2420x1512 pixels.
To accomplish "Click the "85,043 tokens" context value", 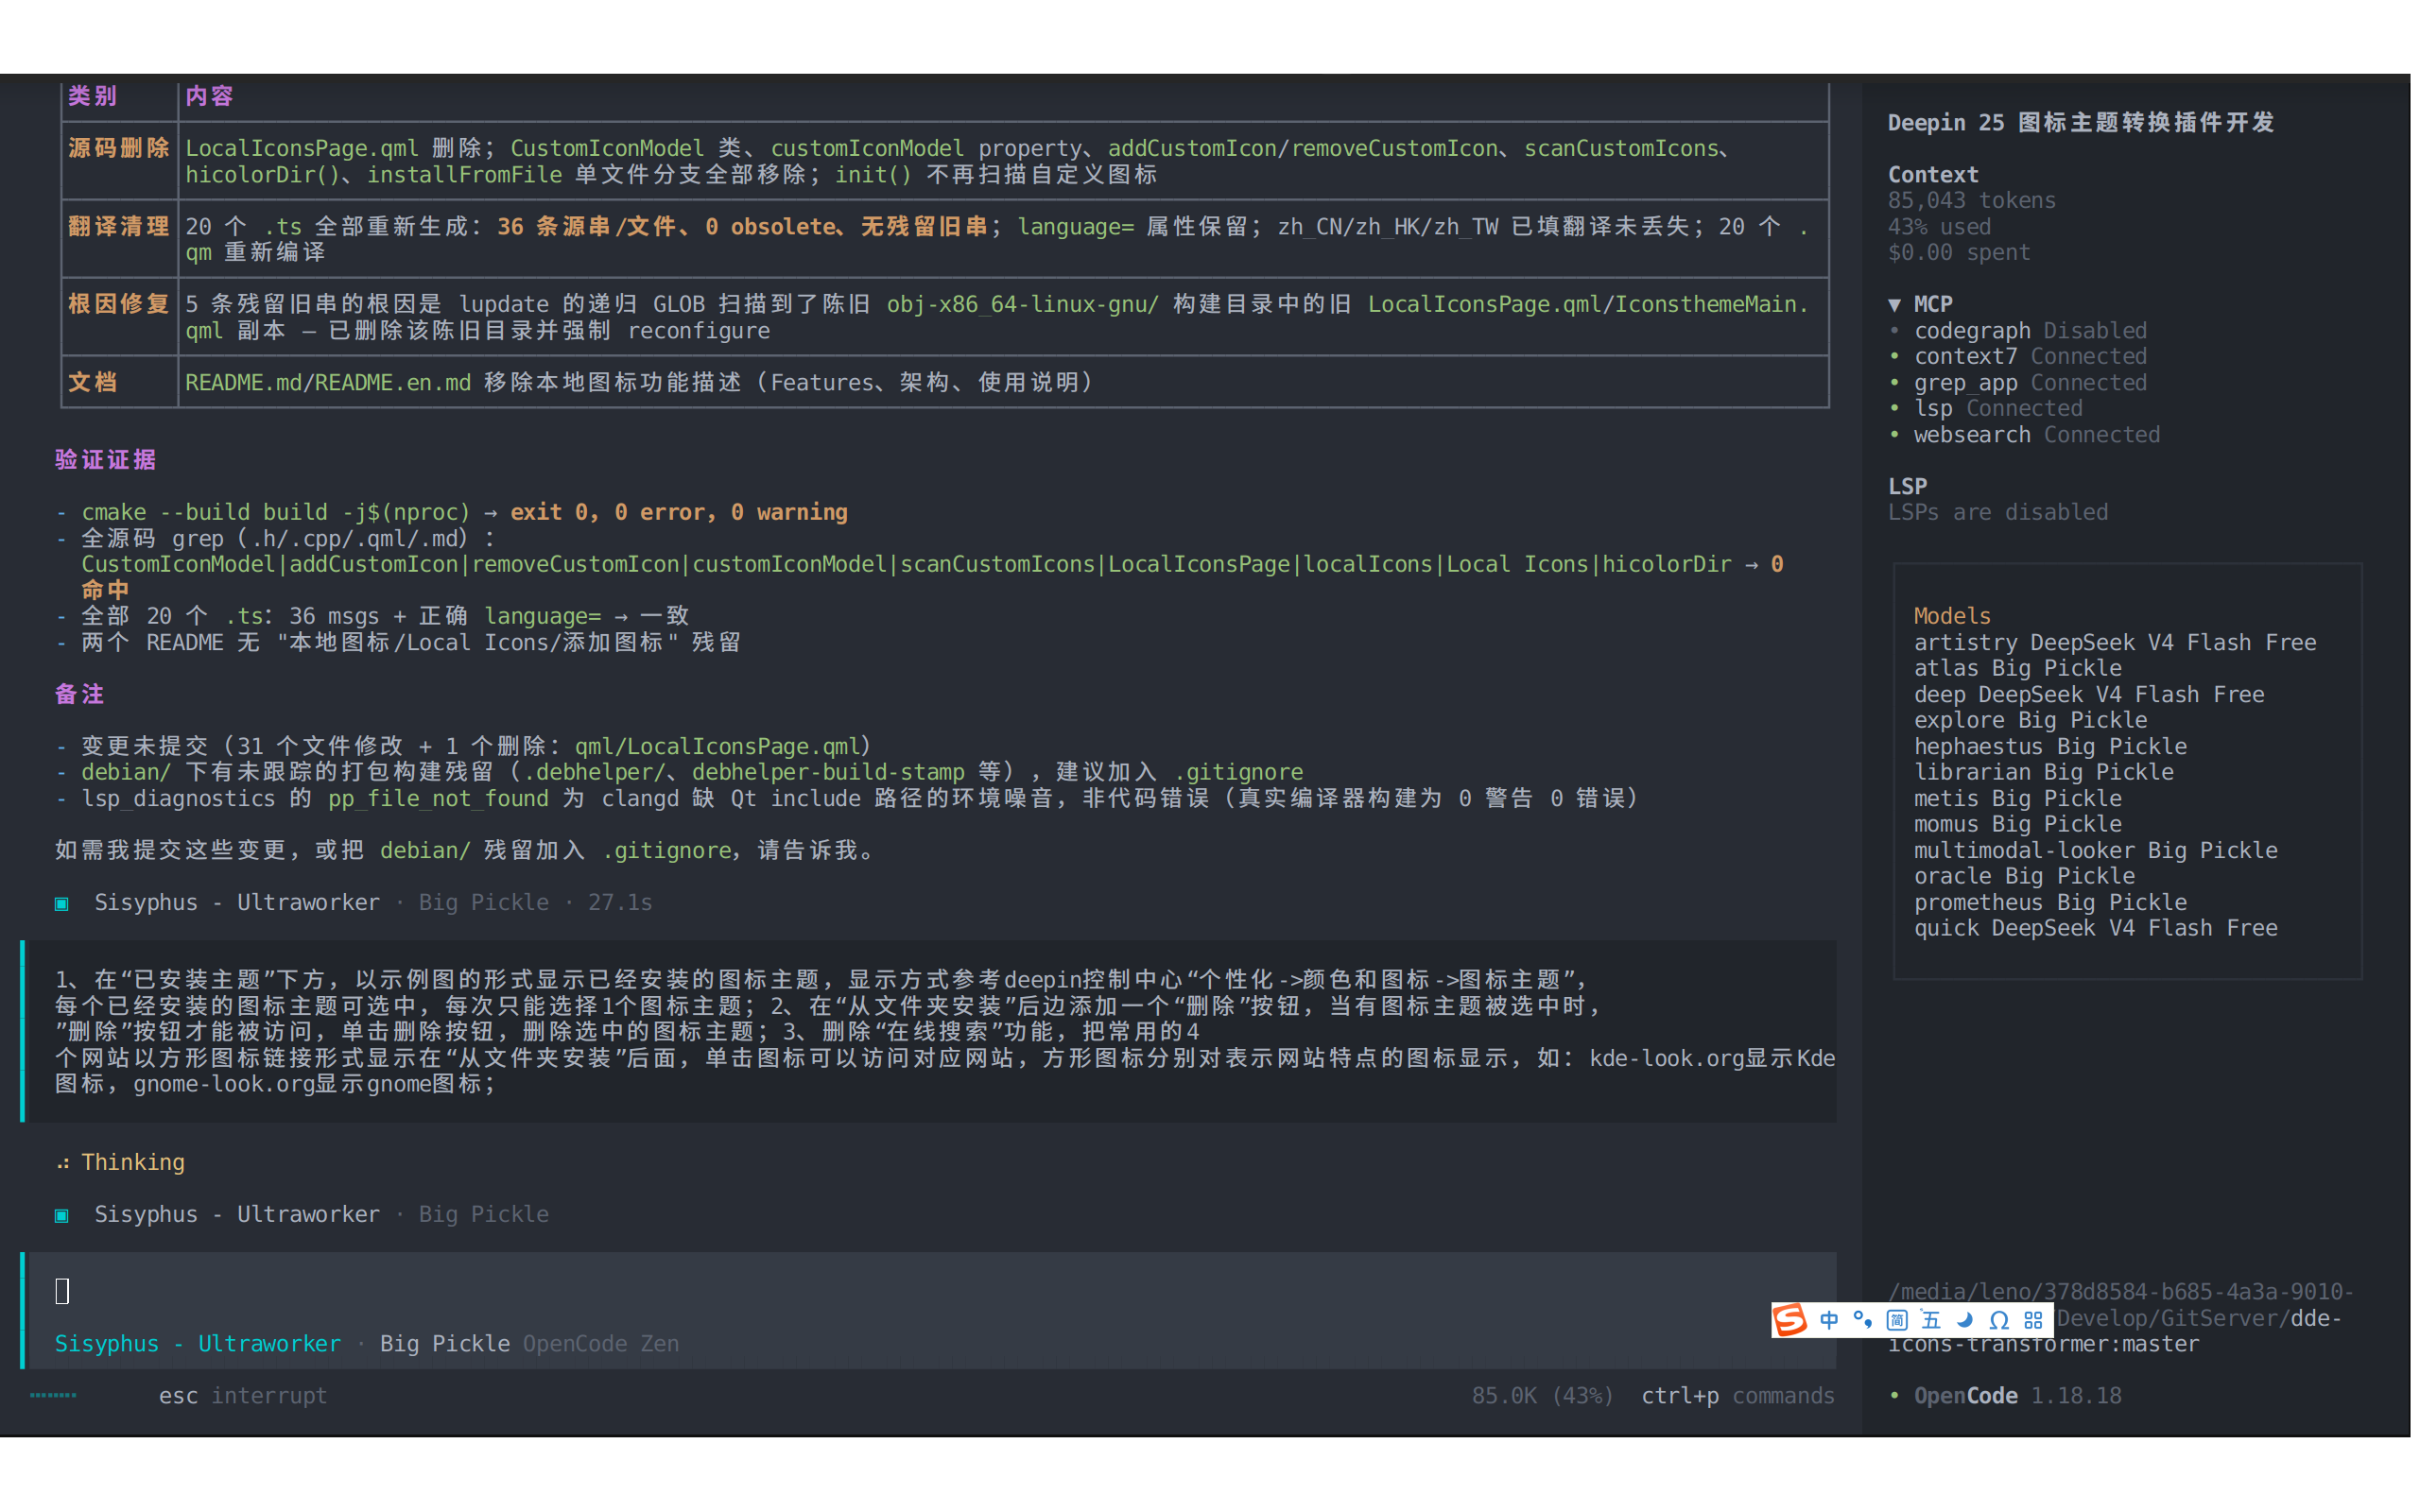I will pyautogui.click(x=1971, y=200).
